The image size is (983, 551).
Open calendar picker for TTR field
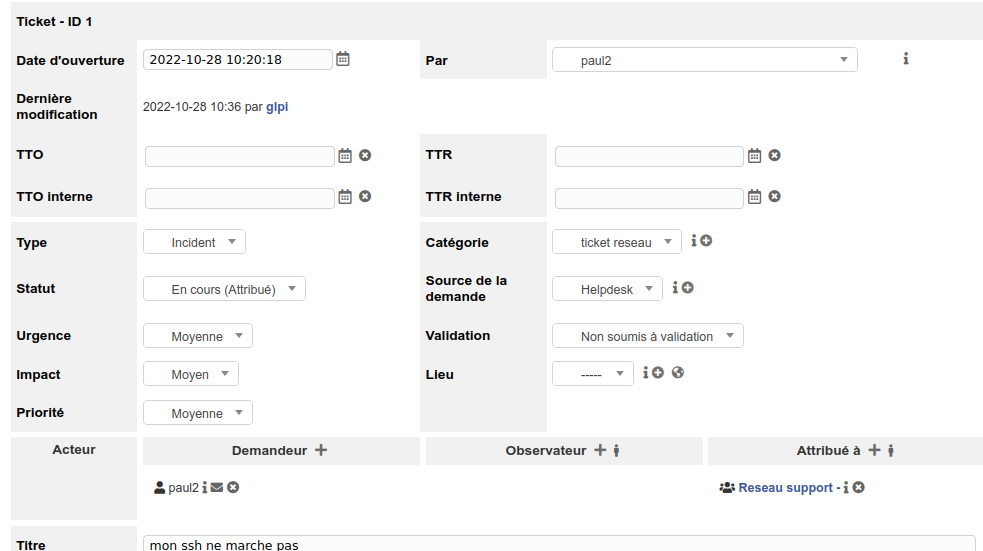pyautogui.click(x=754, y=155)
